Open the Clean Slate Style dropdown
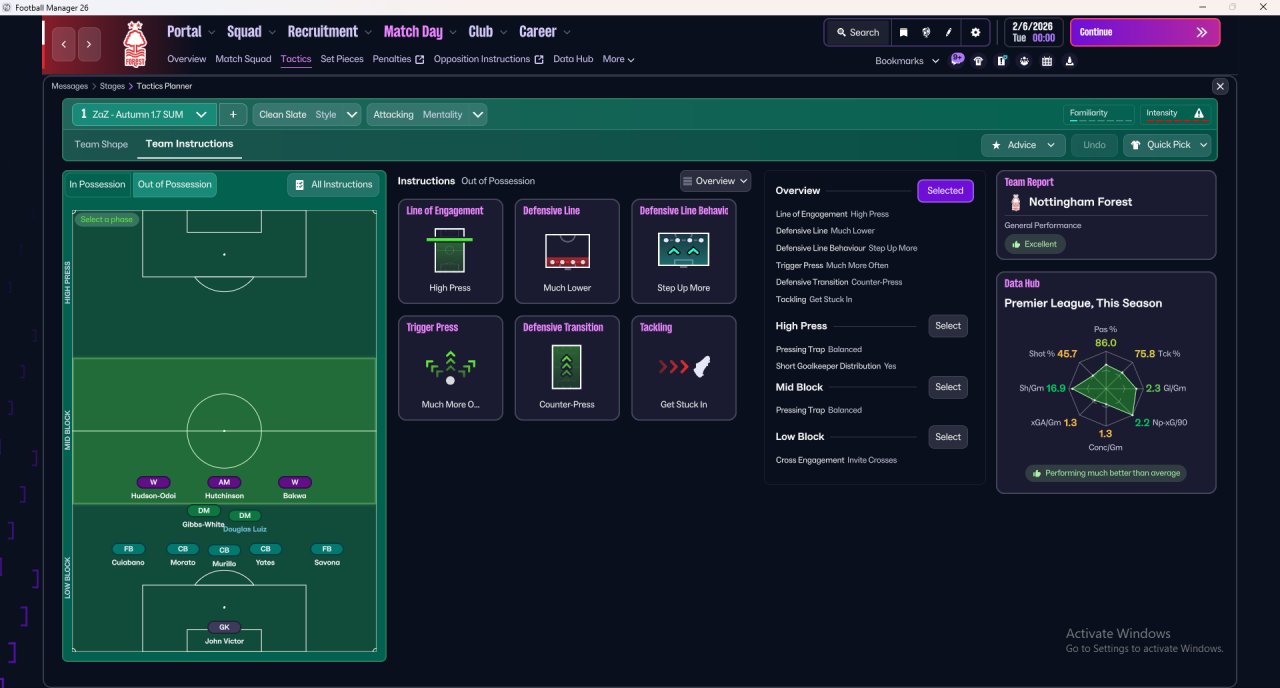 (307, 115)
